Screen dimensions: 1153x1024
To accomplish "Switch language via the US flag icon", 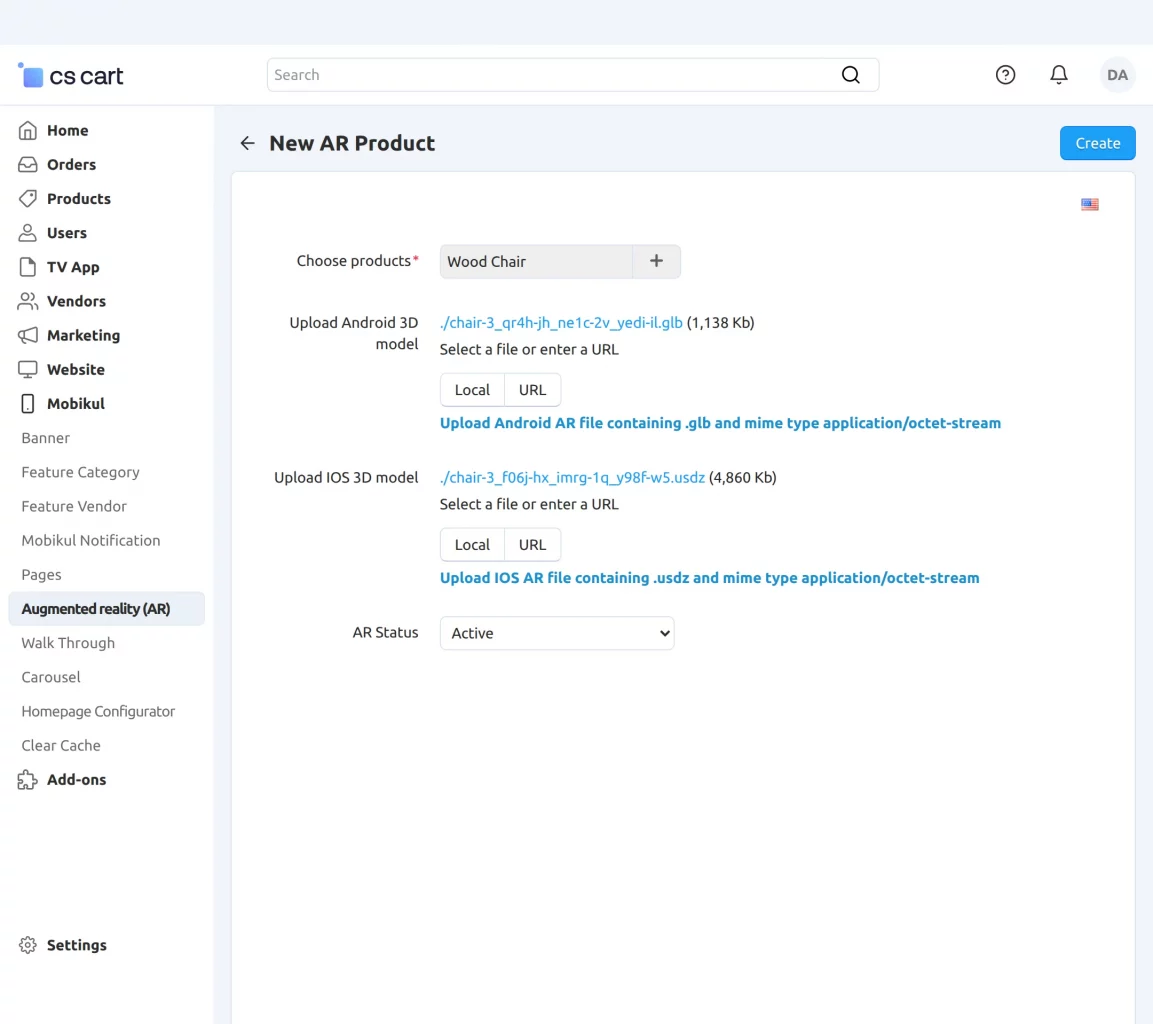I will (1089, 205).
